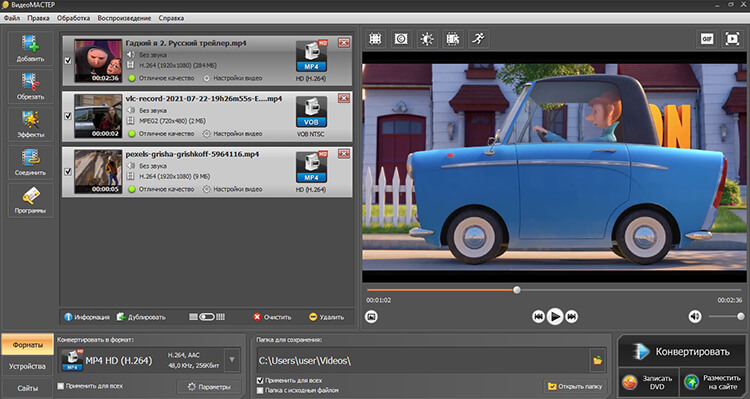750x399 pixels.
Task: Click the crop video icon above preview
Action: click(375, 39)
